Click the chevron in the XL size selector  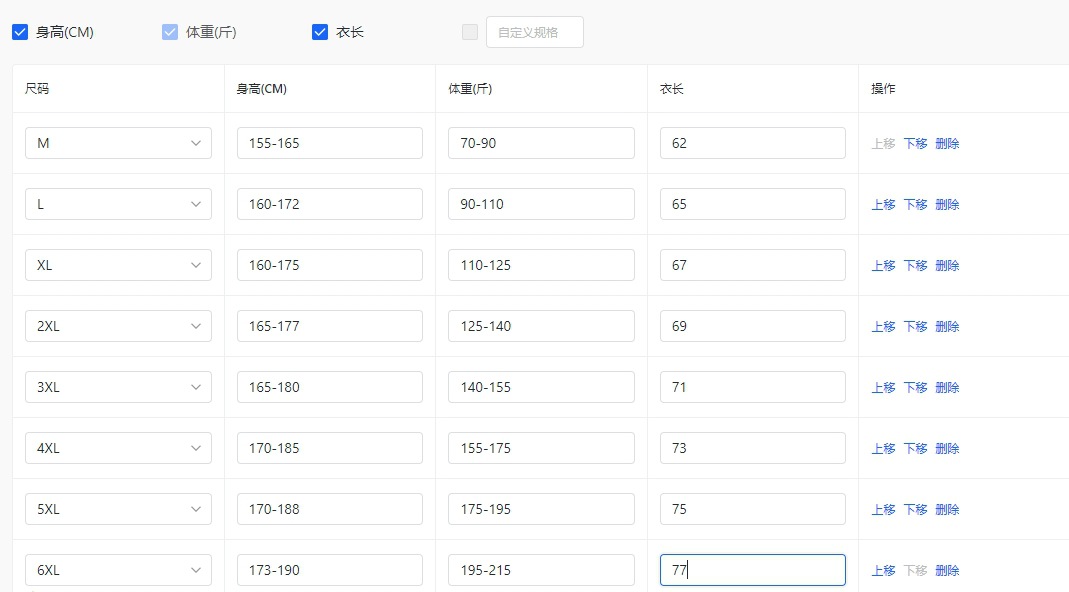click(196, 265)
